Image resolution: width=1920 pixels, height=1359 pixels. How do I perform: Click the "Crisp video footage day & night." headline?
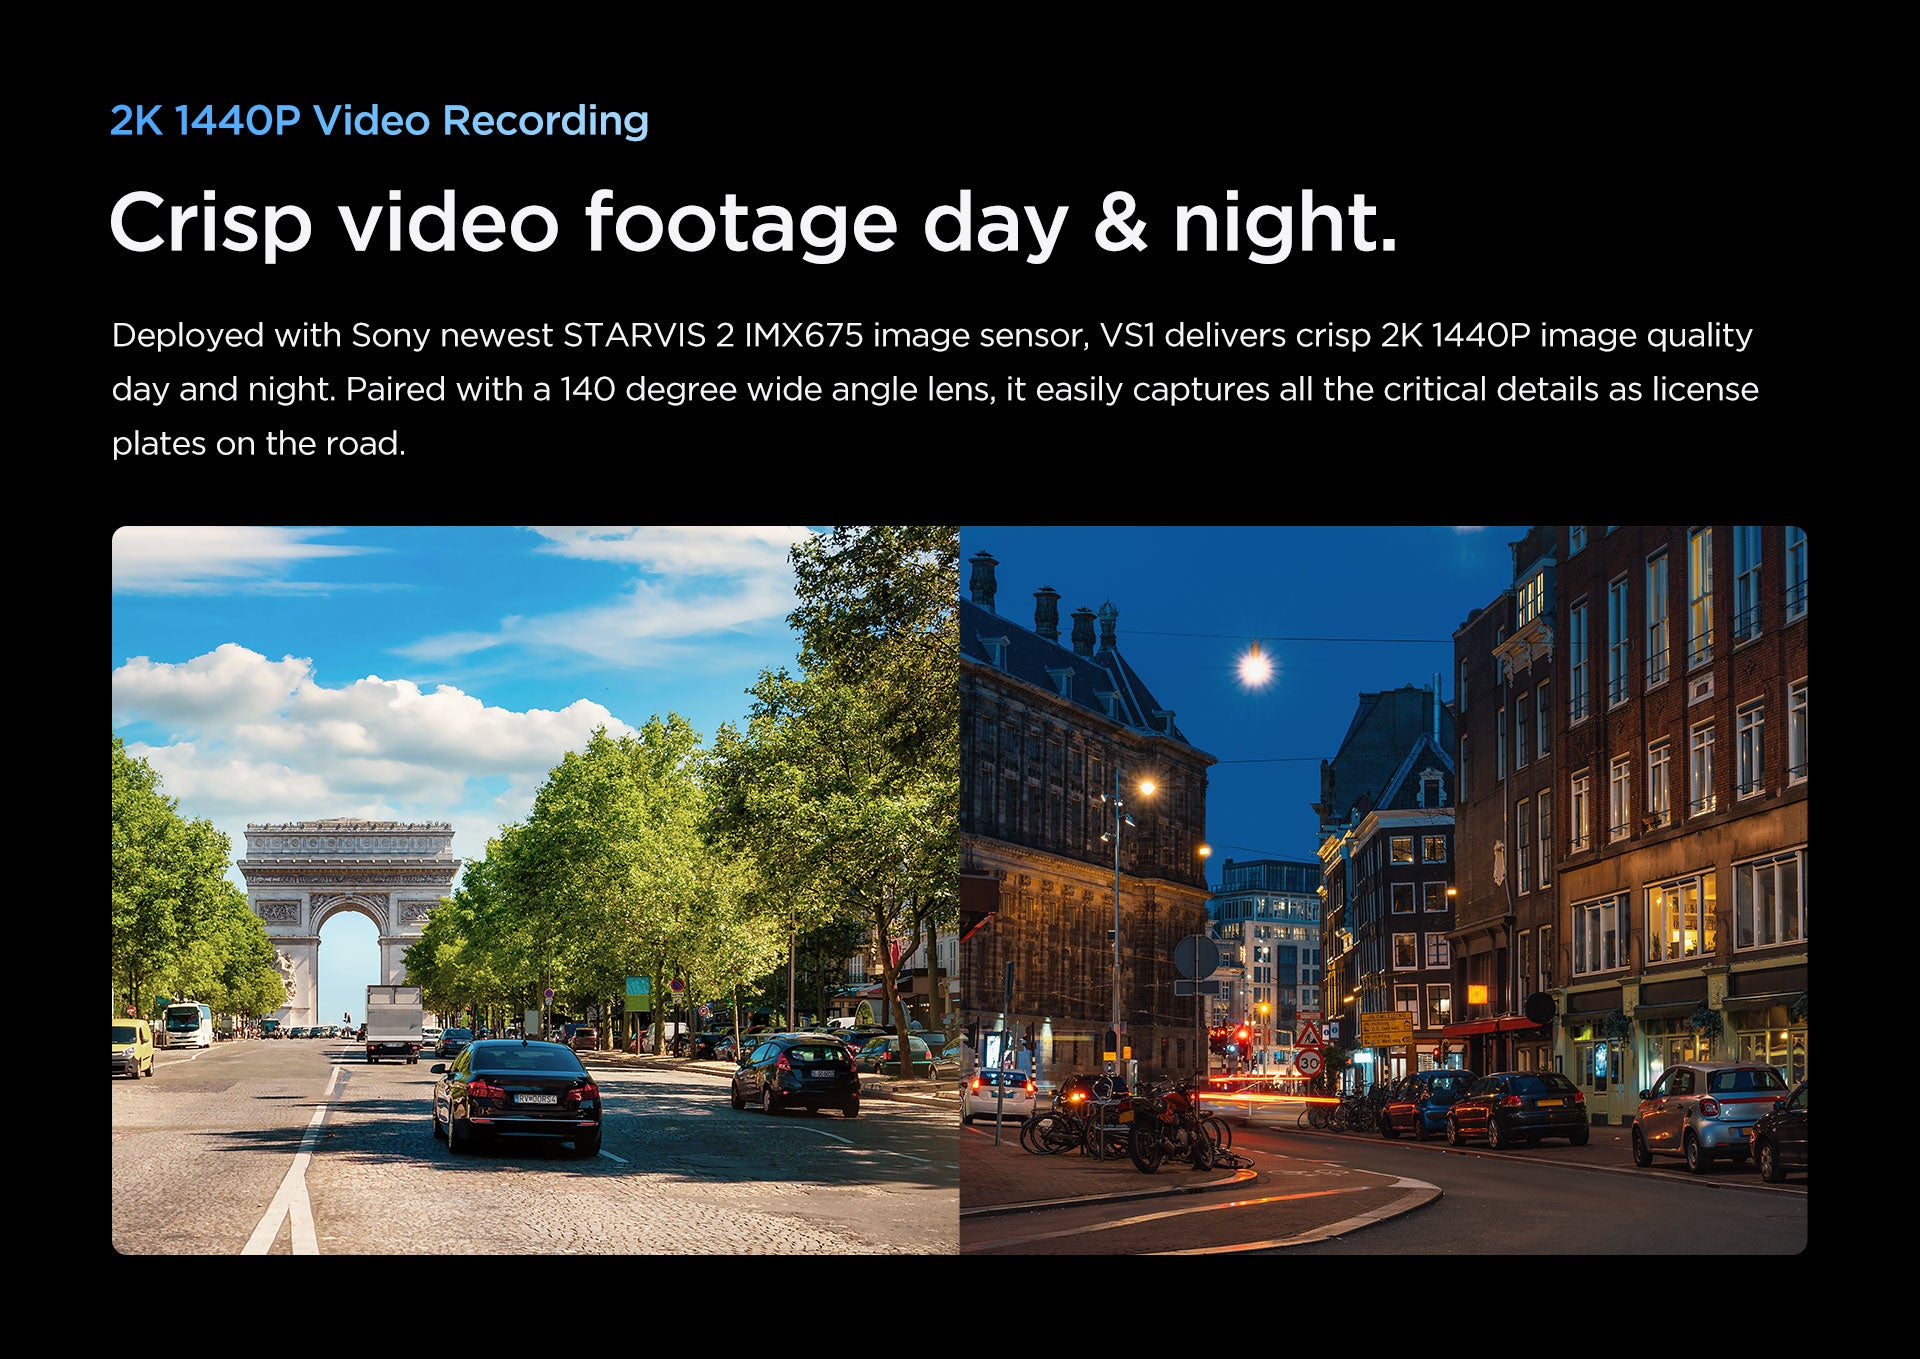pos(752,223)
